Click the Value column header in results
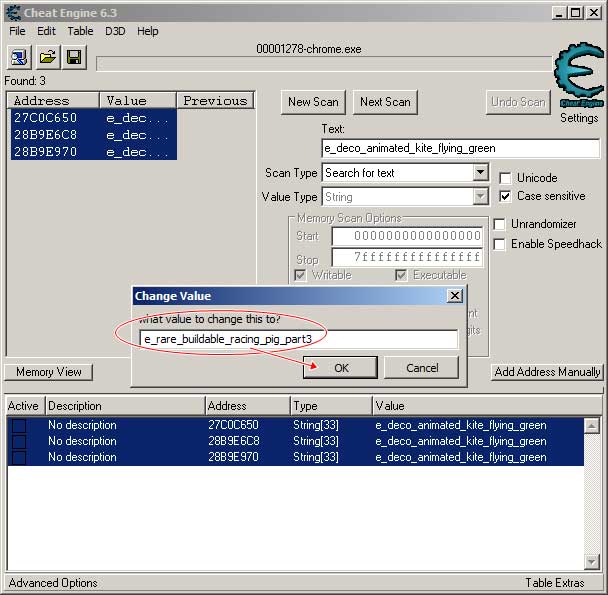 (x=138, y=100)
